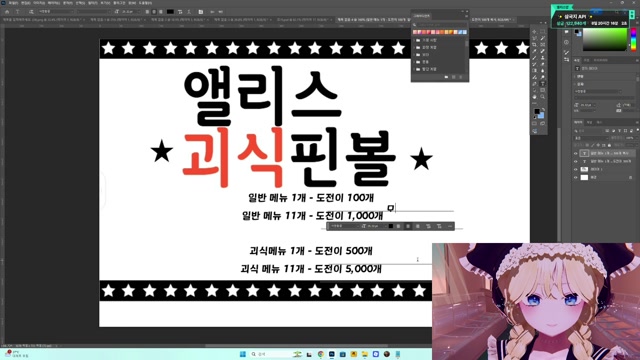
Task: Cancel text edit in options bar
Action: [212, 12]
